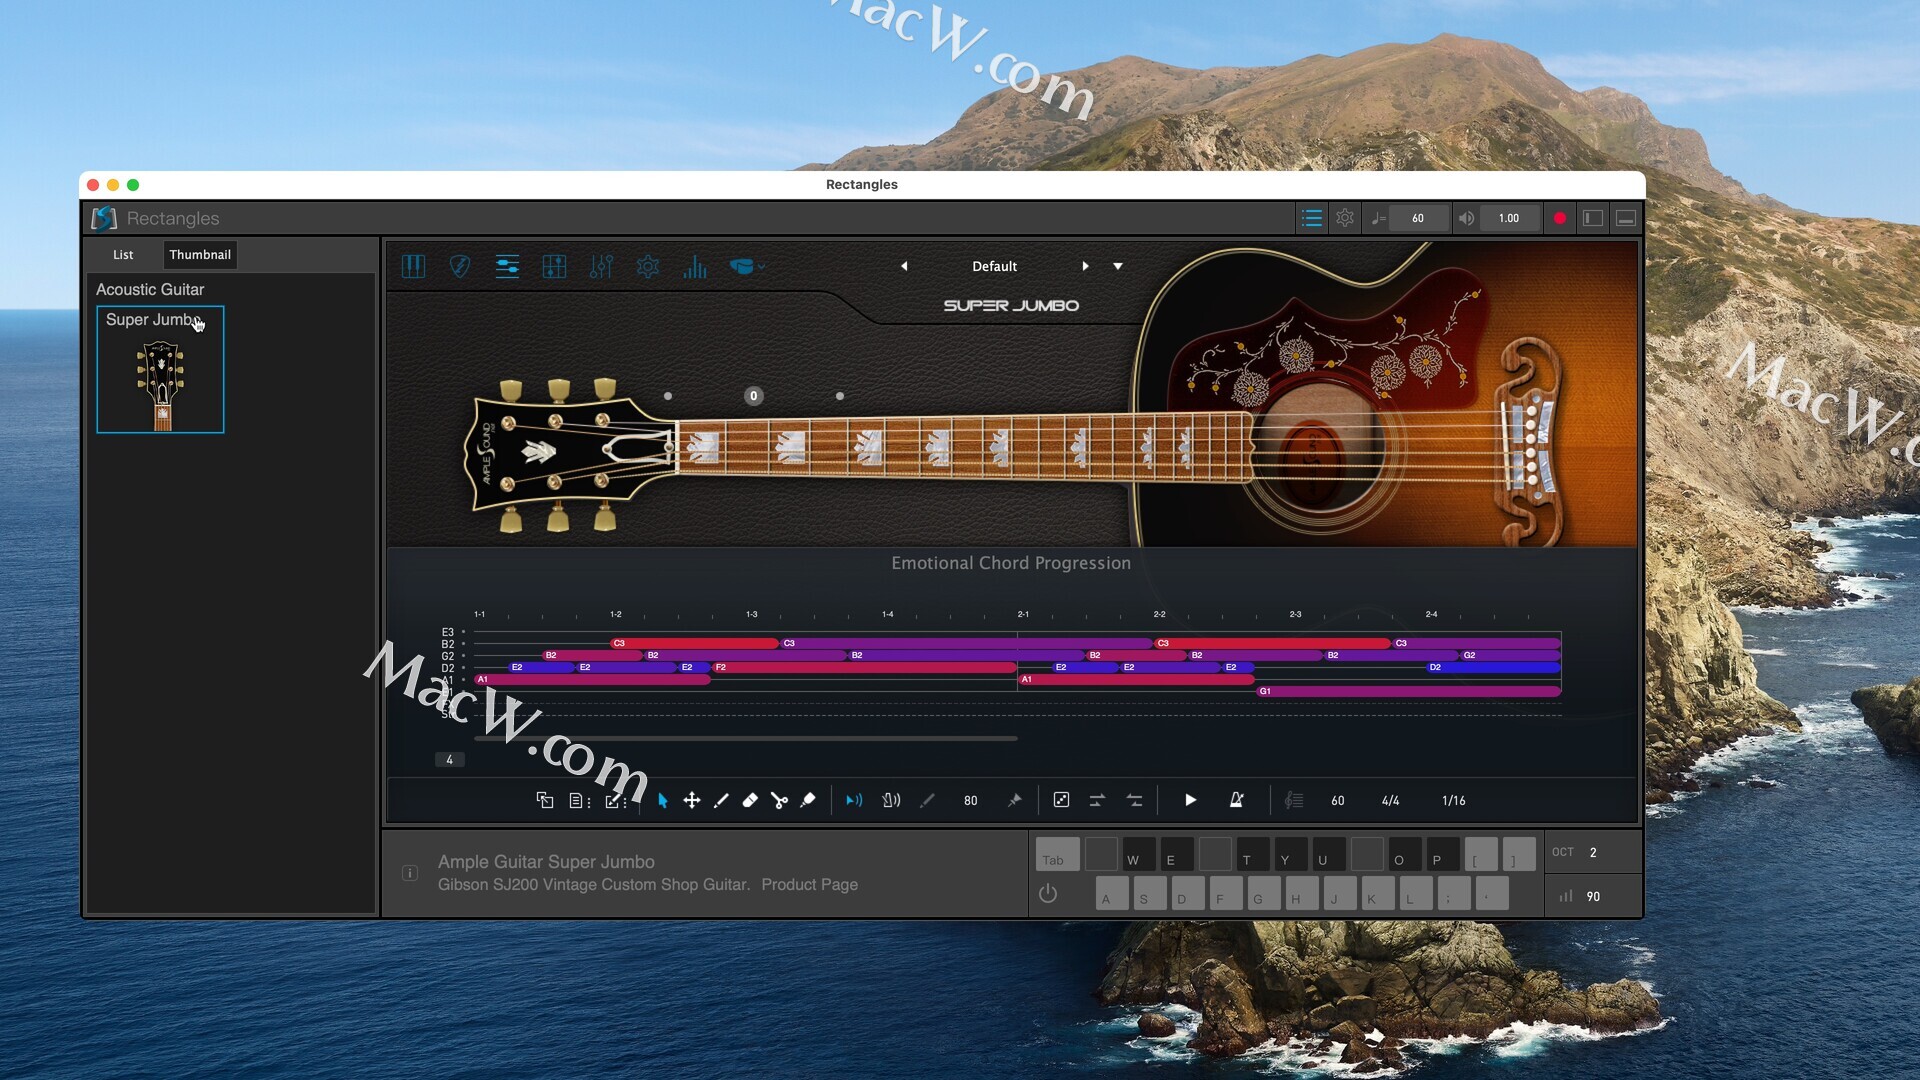Toggle the pin icon in riffer toolbar
Screen dimensions: 1920x1080
point(1015,800)
